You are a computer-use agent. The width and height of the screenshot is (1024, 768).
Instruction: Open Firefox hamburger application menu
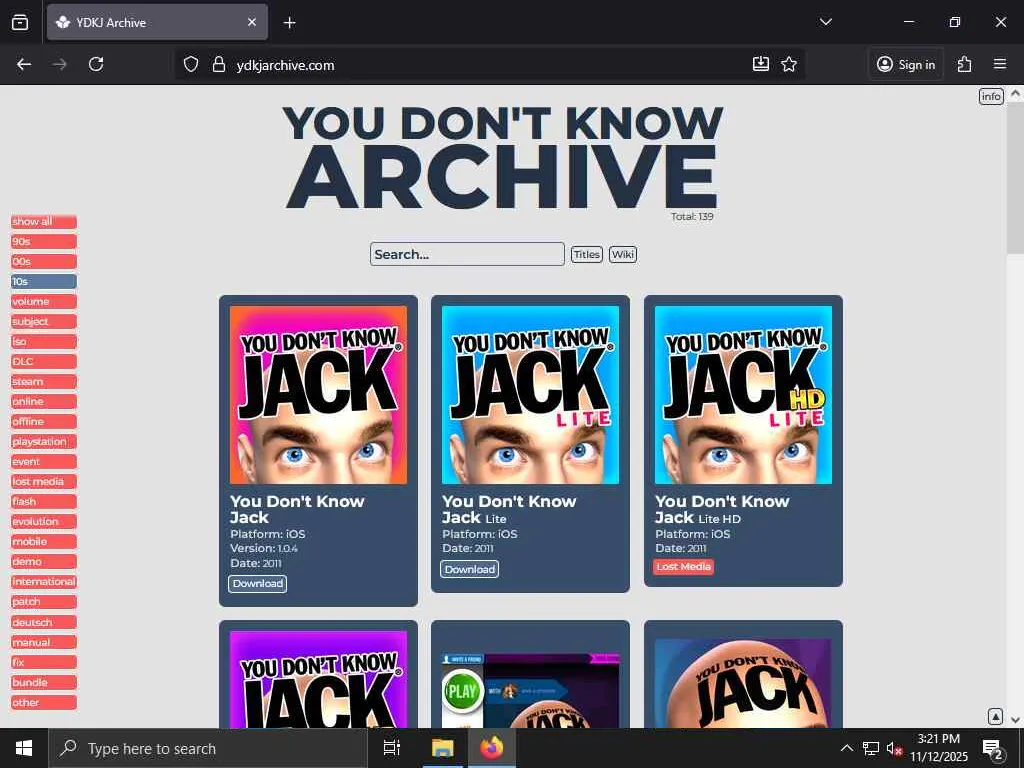click(x=1000, y=64)
